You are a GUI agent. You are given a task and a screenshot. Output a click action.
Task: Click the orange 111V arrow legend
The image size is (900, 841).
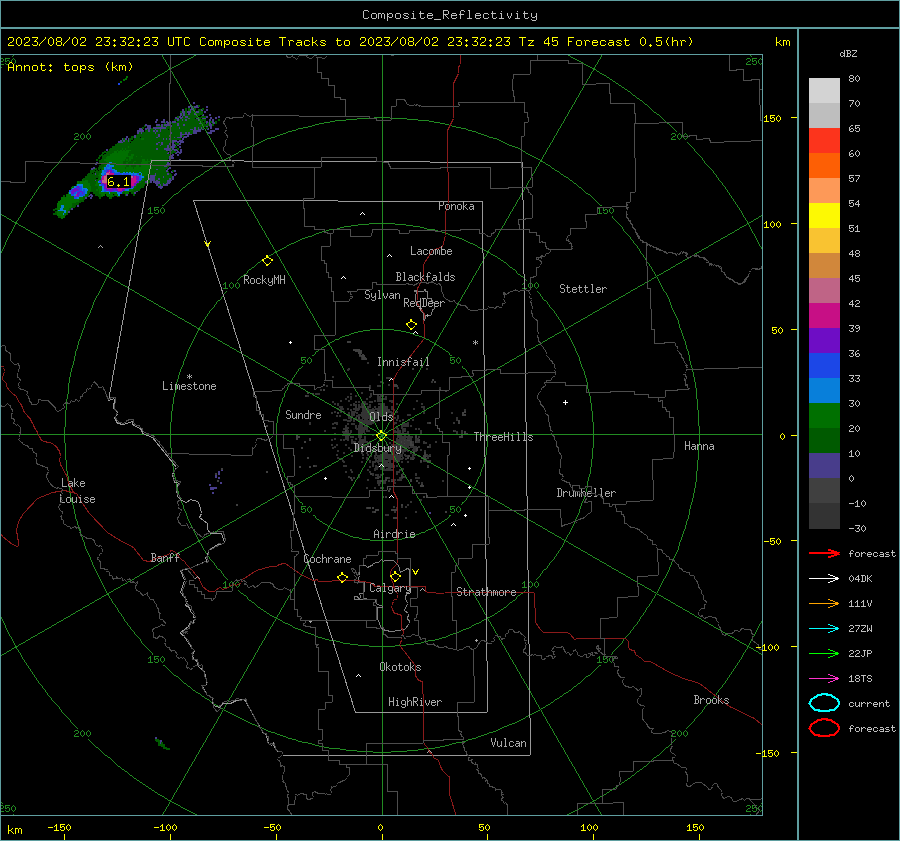[824, 603]
